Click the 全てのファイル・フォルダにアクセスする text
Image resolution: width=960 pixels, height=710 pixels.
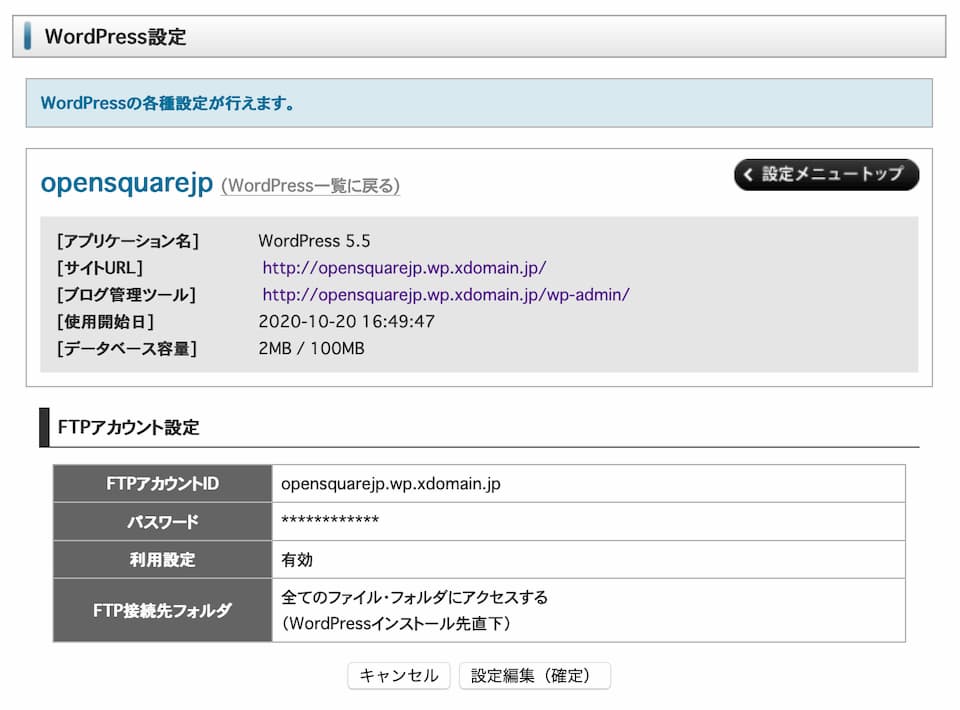click(x=415, y=598)
